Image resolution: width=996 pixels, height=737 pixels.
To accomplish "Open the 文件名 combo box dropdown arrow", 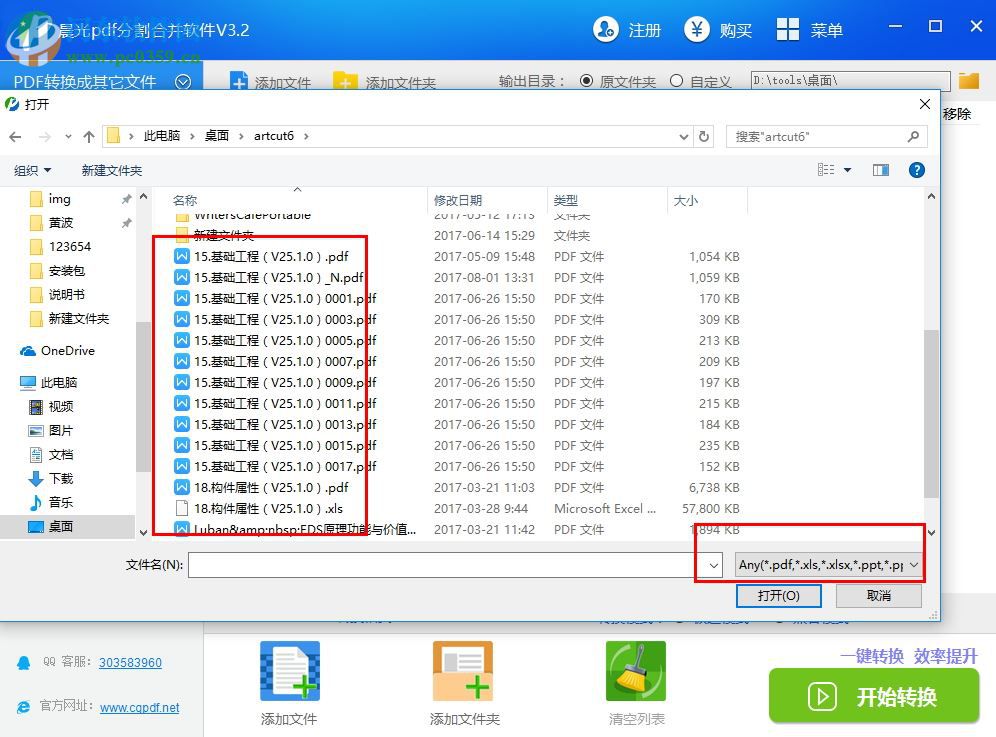I will click(711, 565).
